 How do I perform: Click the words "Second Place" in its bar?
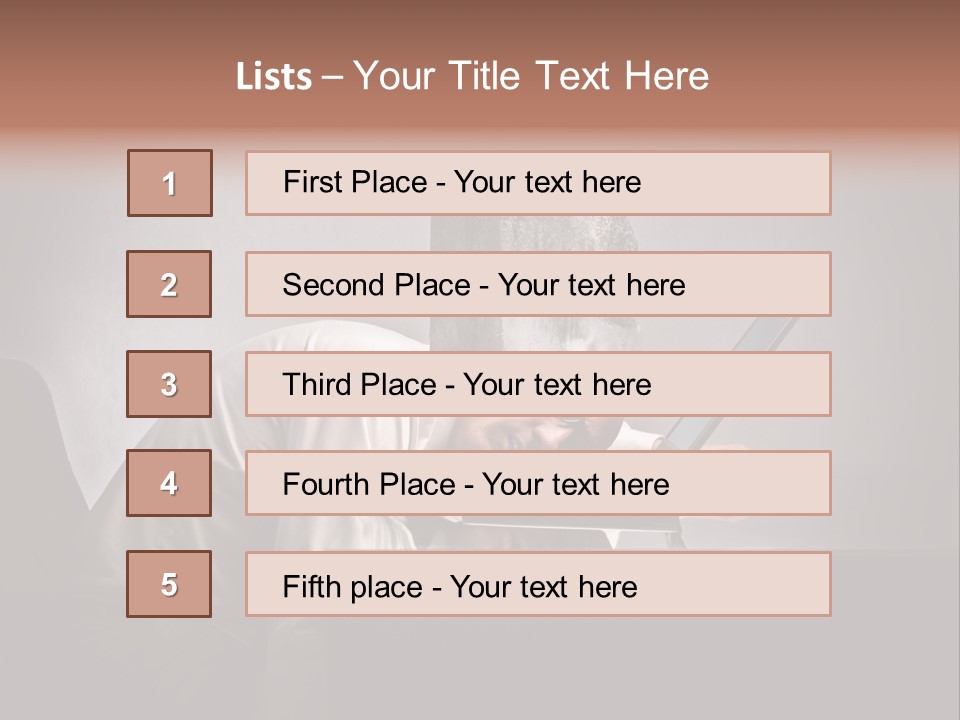click(377, 285)
